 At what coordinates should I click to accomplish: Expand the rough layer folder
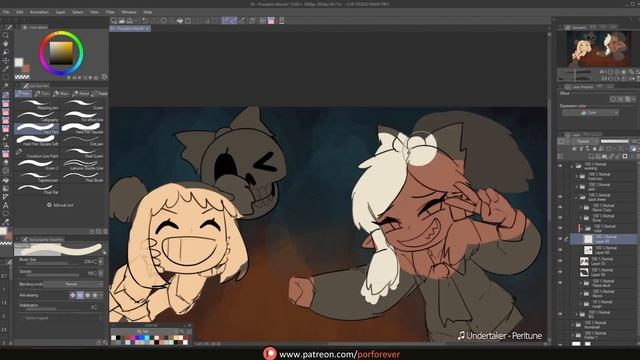click(581, 304)
